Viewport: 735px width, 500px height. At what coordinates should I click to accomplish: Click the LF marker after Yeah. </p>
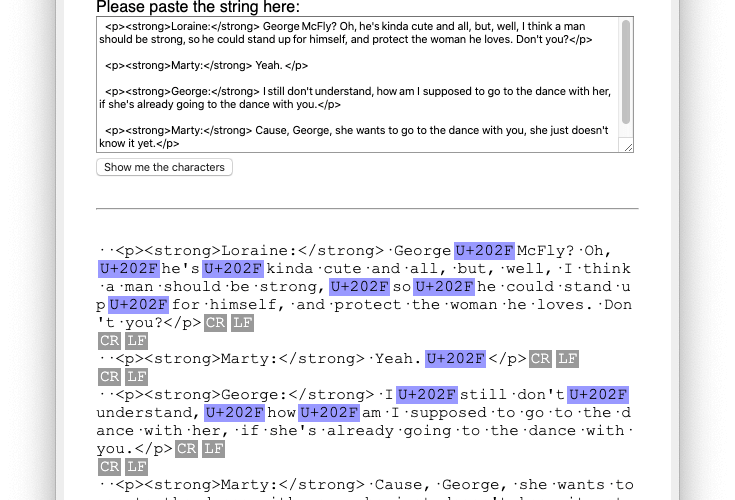tap(567, 359)
